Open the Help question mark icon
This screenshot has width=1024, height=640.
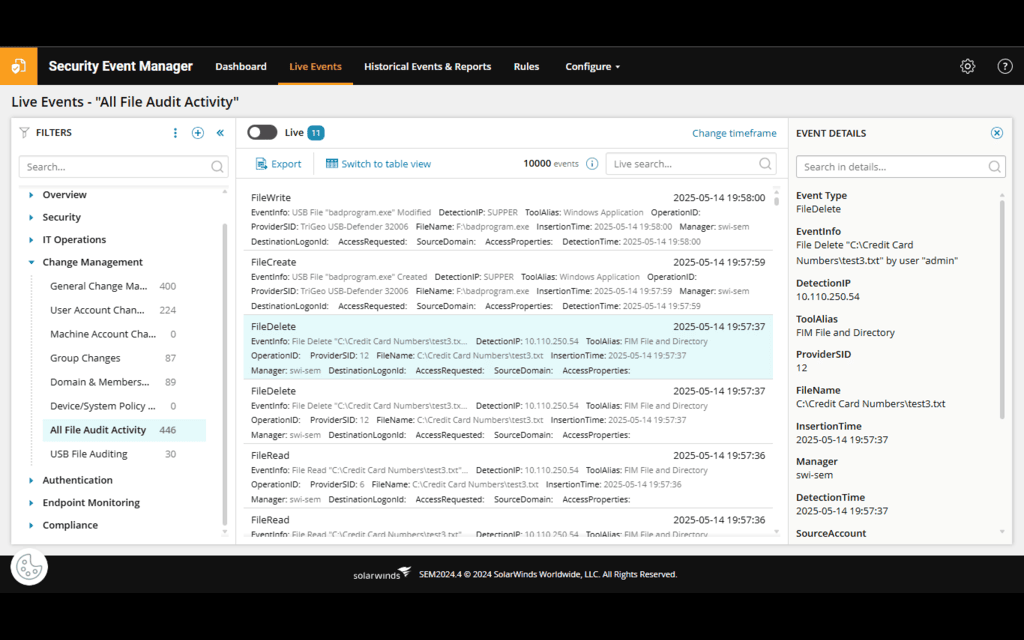tap(1005, 66)
